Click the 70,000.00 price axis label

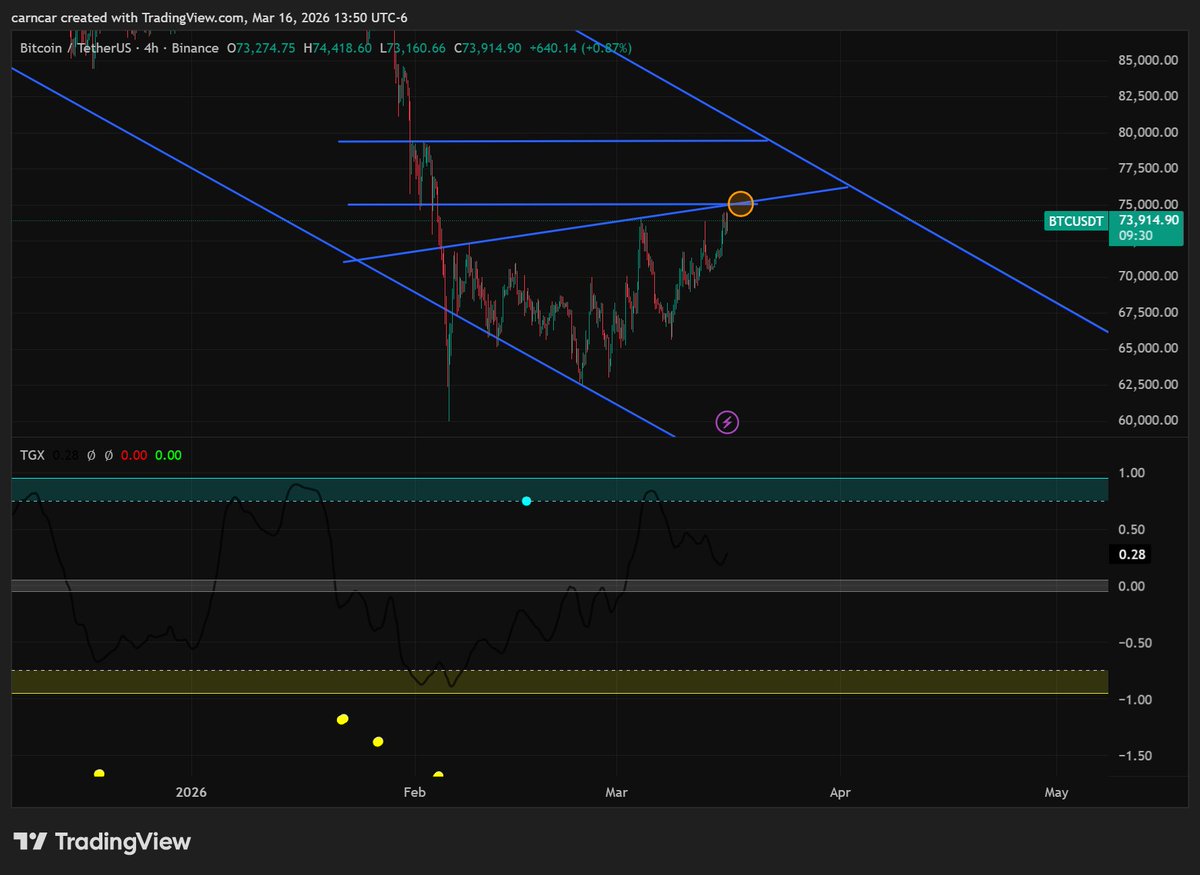(1149, 276)
